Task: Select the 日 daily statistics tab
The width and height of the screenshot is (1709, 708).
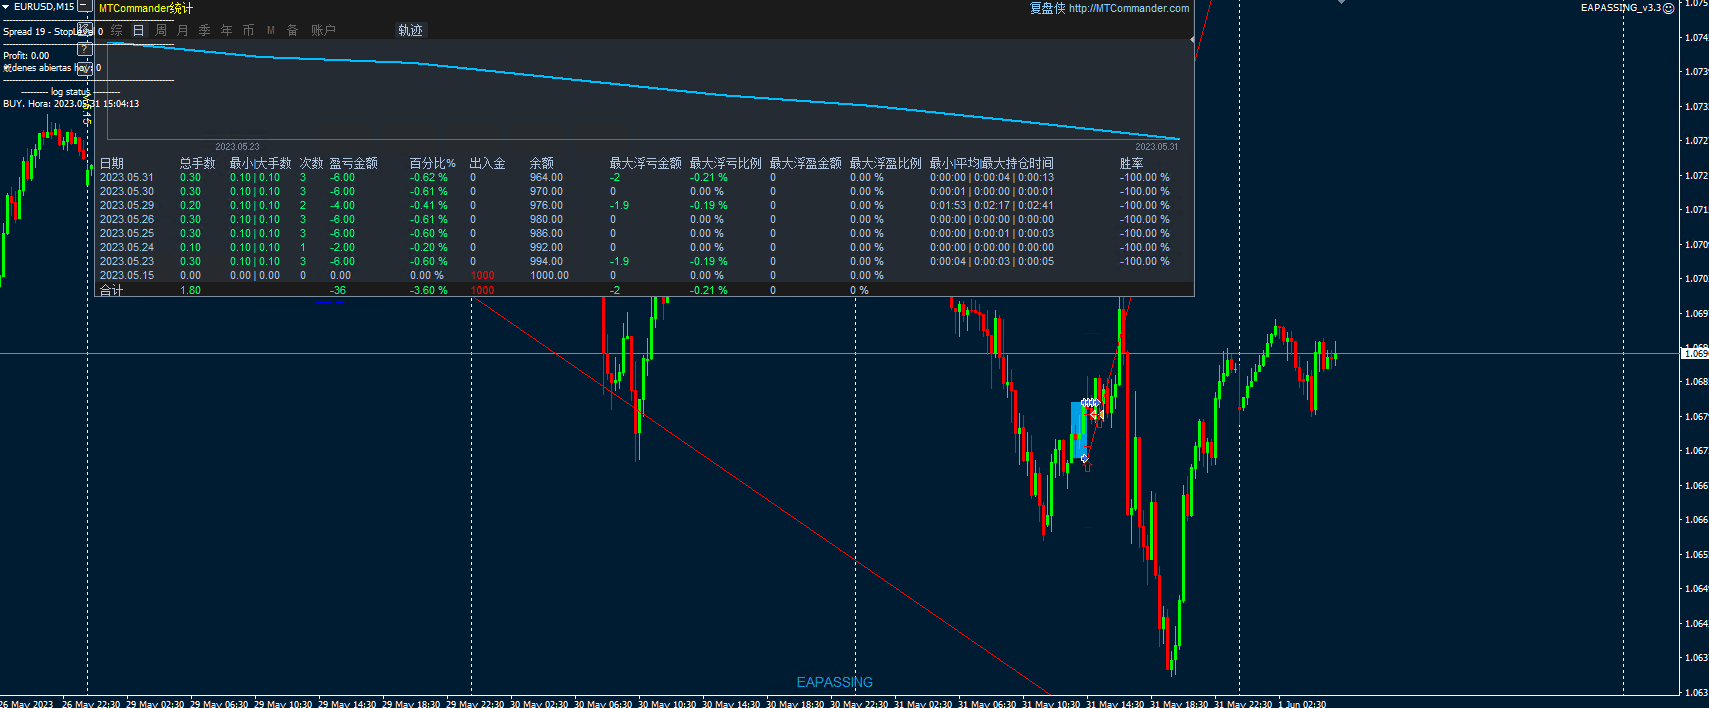Action: tap(139, 30)
